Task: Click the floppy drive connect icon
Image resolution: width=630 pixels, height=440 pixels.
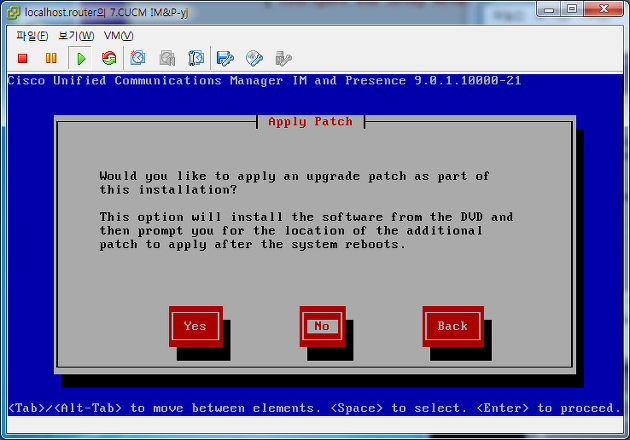Action: click(x=225, y=59)
